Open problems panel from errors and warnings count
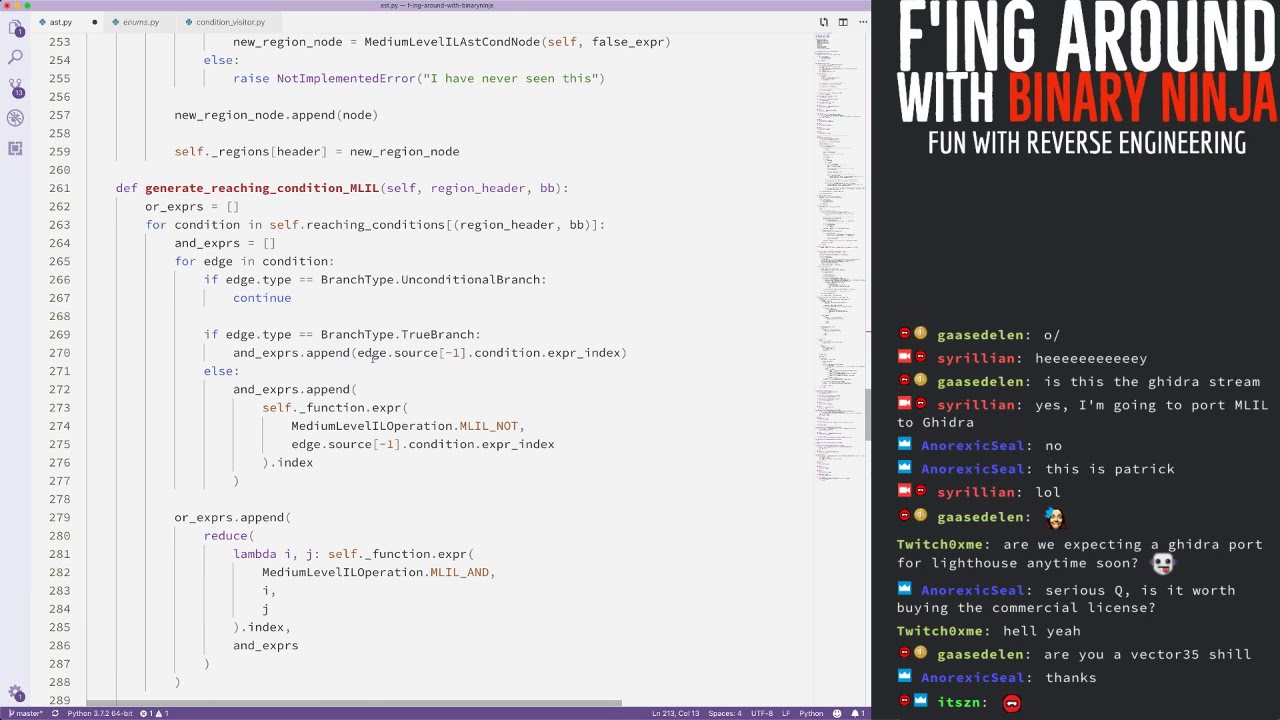The height and width of the screenshot is (720, 1280). click(x=154, y=713)
